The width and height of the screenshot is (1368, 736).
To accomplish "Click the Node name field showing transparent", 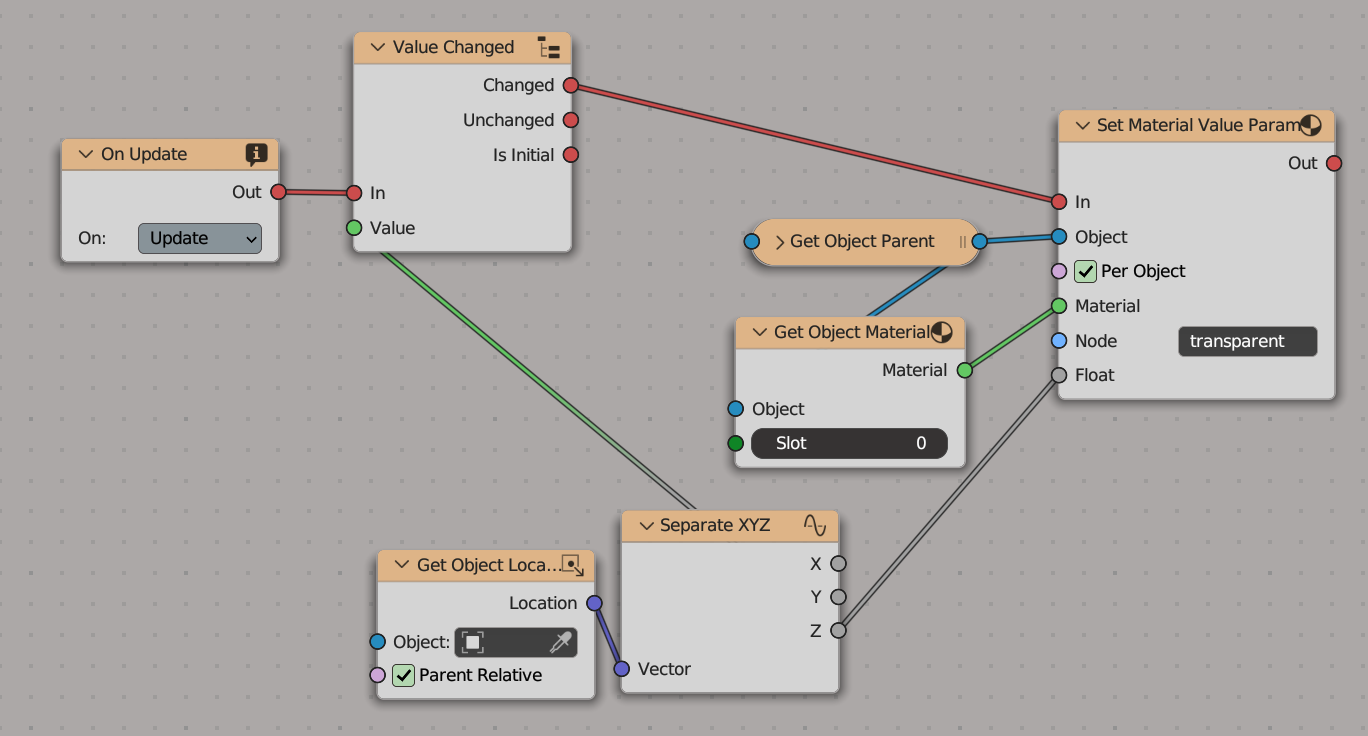I will coord(1247,341).
